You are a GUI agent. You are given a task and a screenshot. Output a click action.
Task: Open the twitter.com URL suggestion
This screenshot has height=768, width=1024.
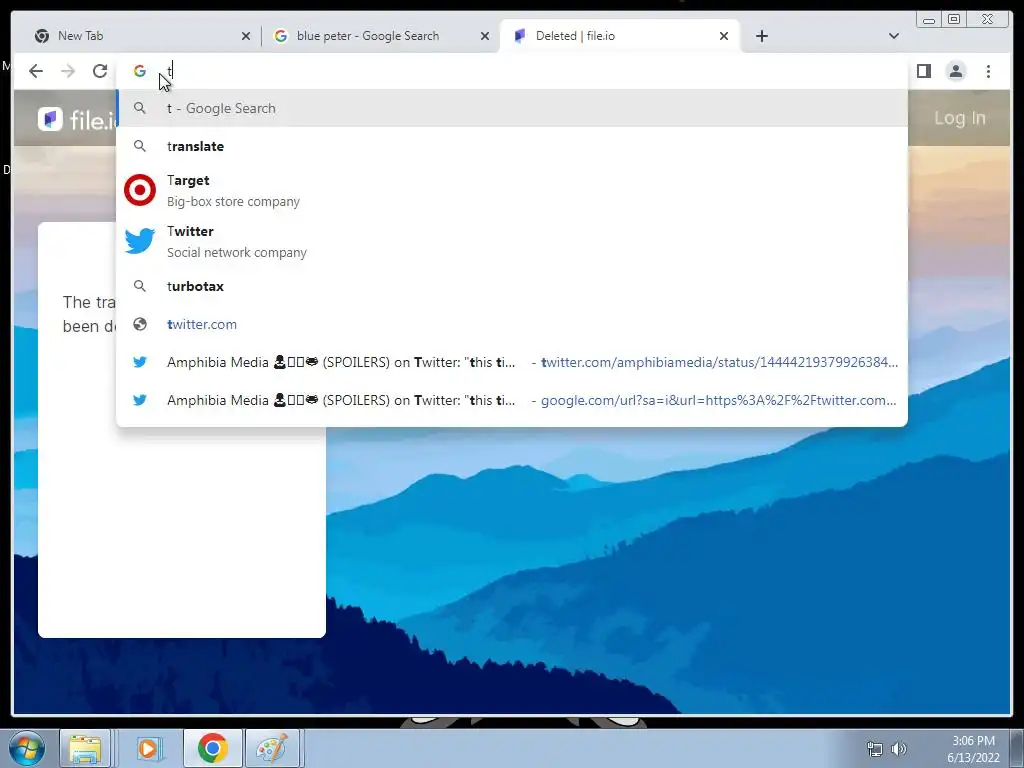point(512,324)
